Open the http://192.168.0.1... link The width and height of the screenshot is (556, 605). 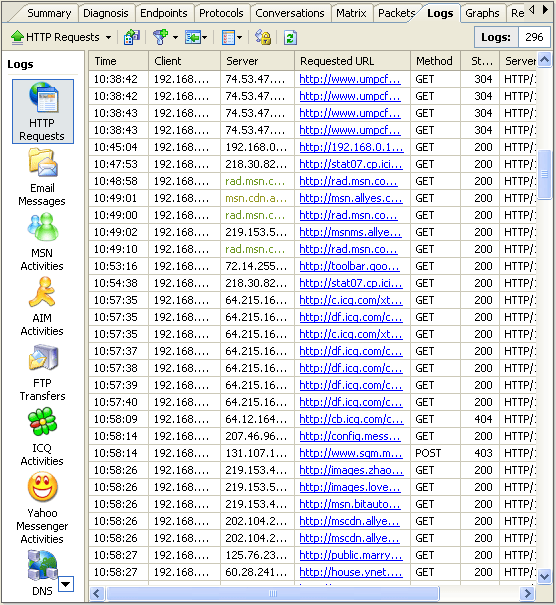point(352,147)
